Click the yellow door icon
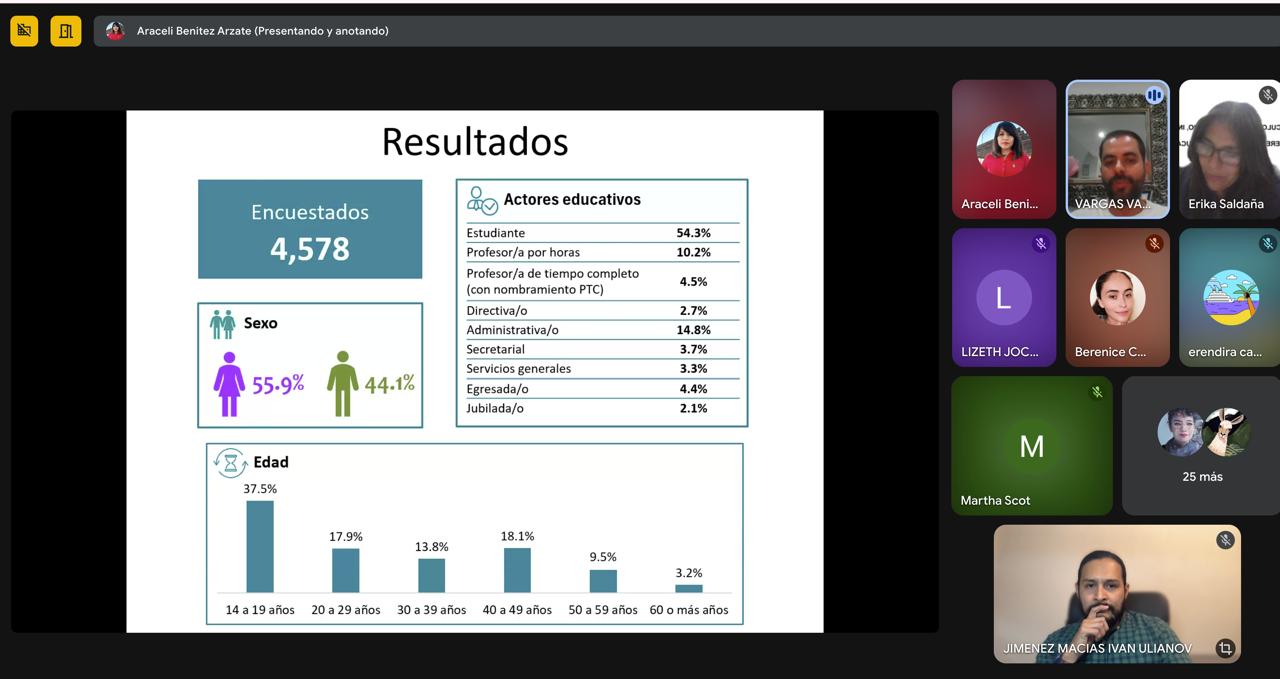The width and height of the screenshot is (1280, 679). [66, 31]
